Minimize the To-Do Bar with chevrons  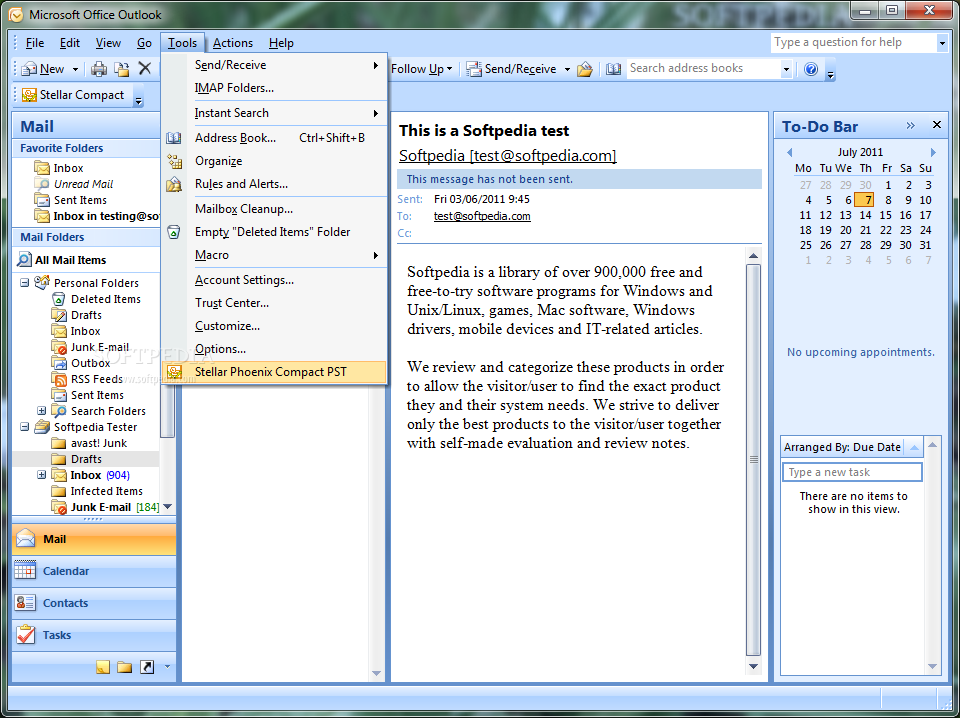910,125
